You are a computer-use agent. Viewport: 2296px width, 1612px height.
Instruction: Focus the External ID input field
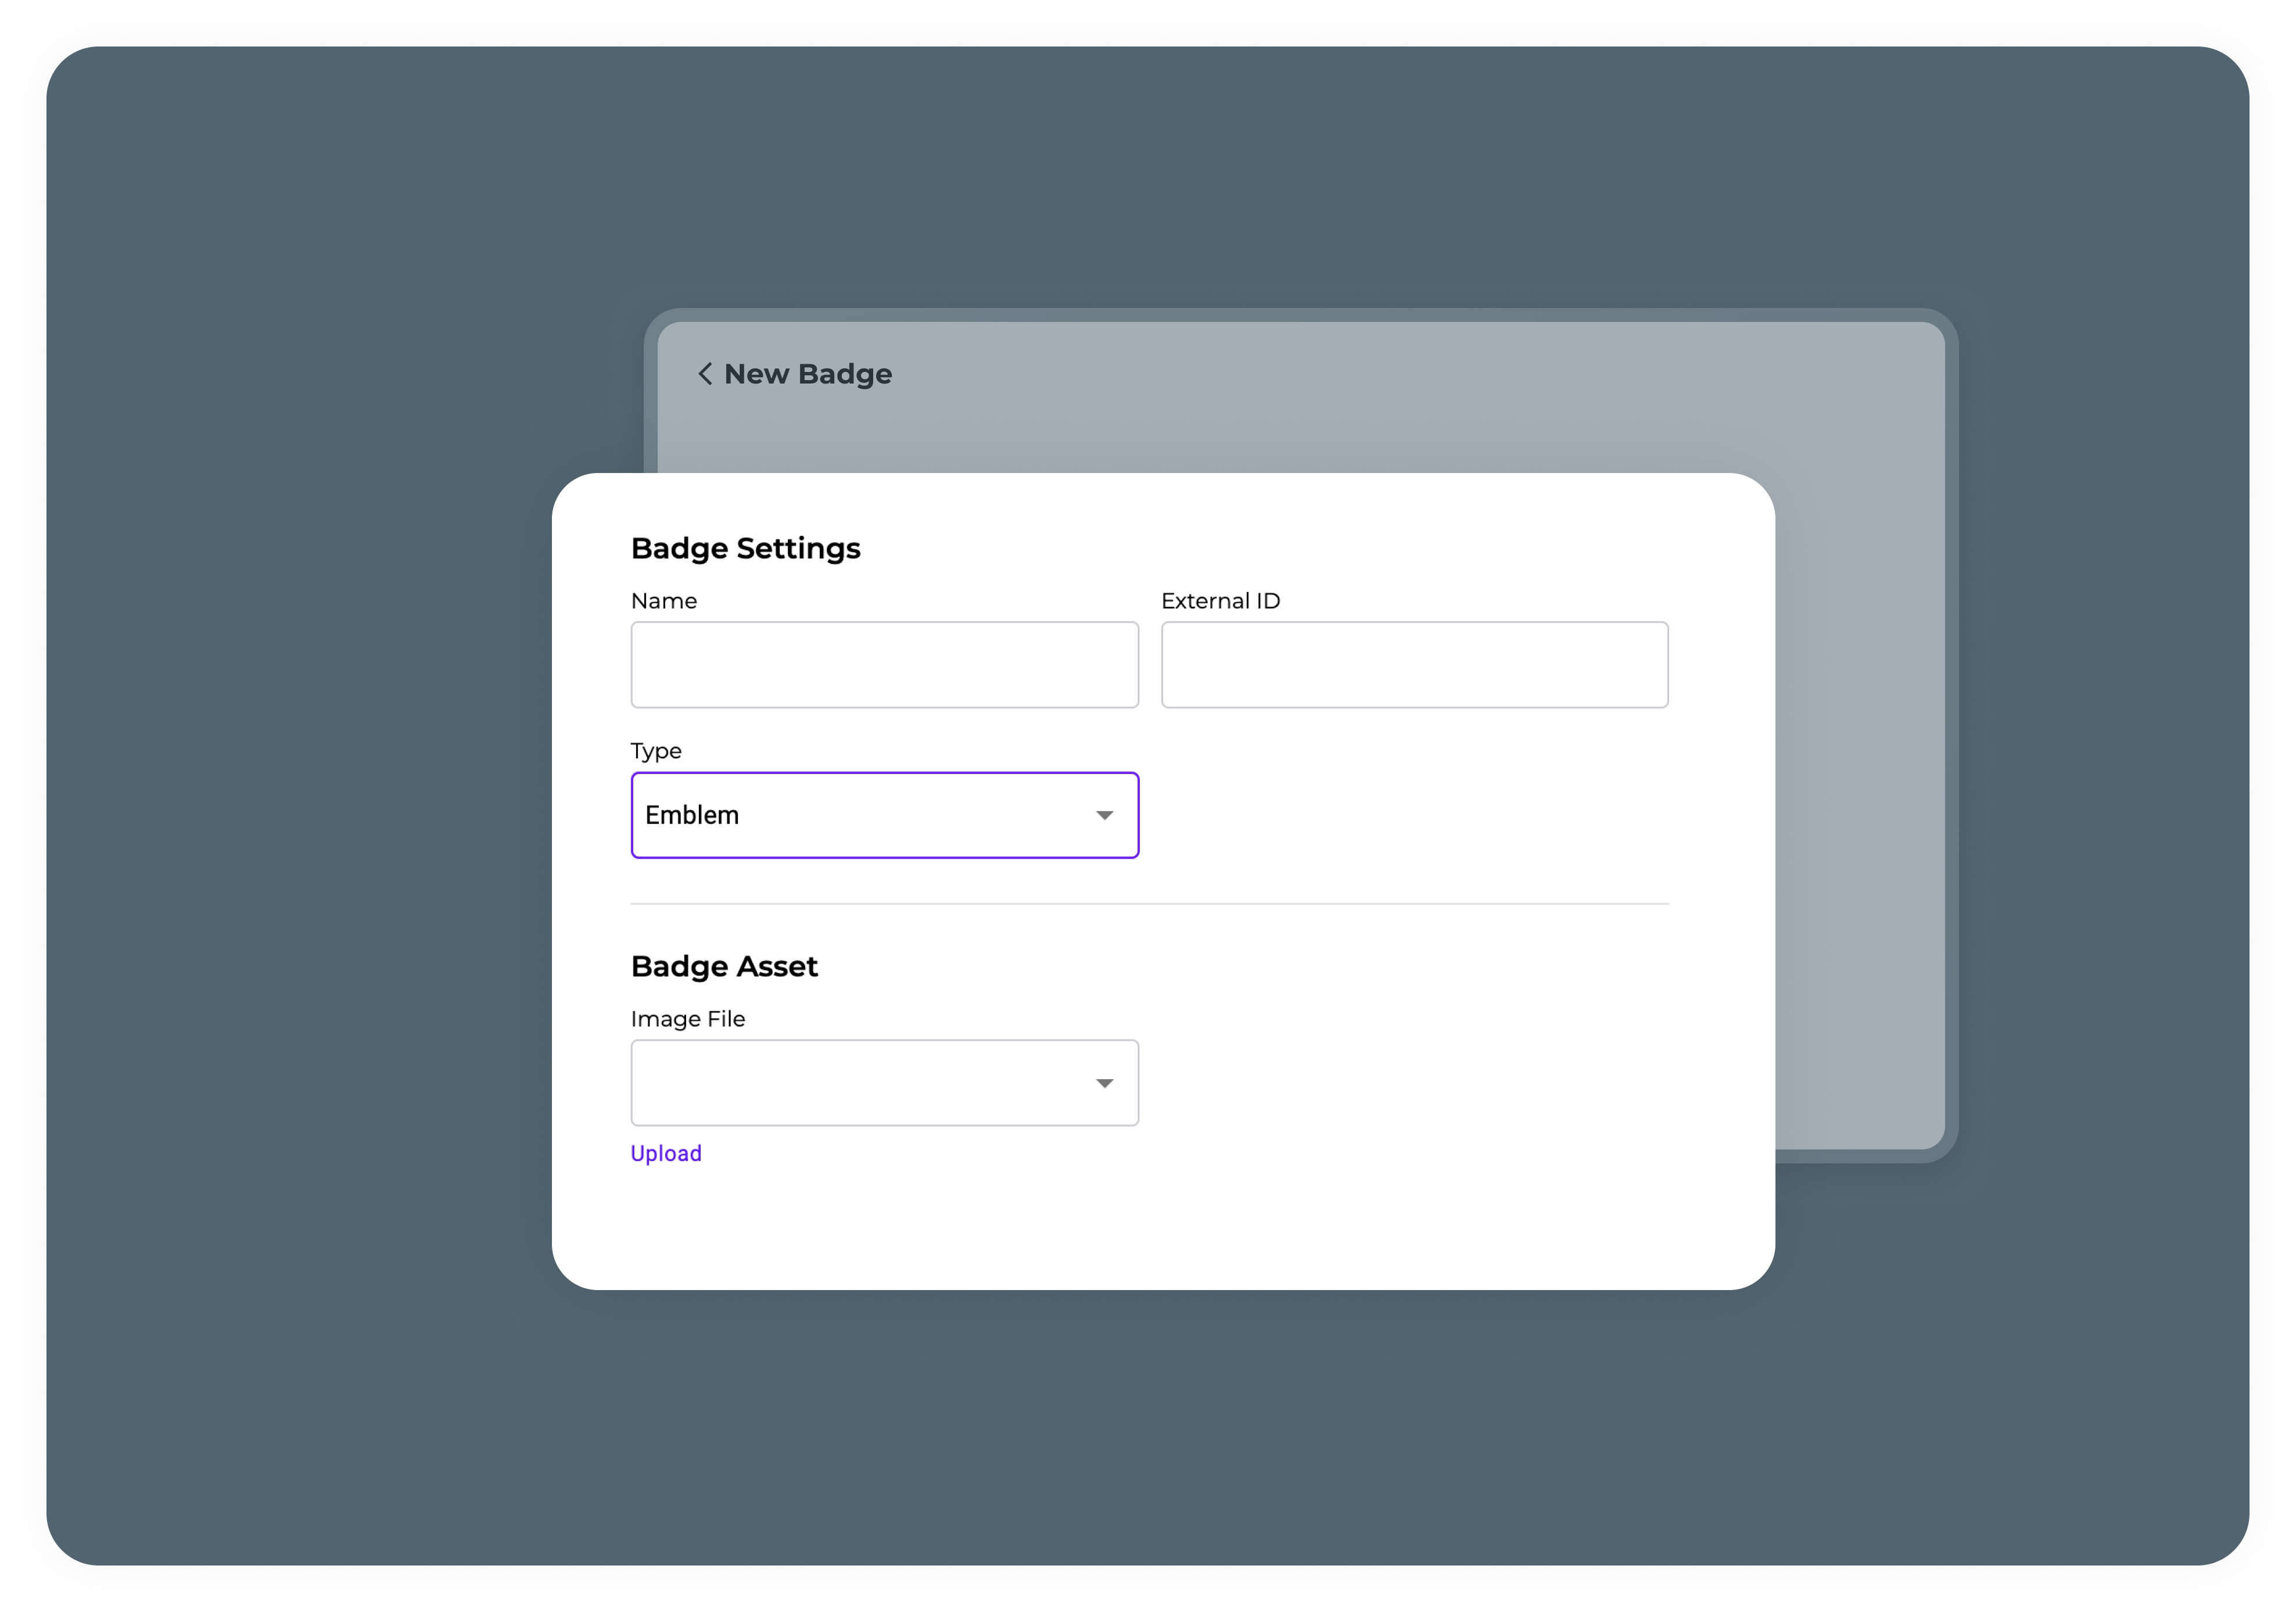[1414, 665]
